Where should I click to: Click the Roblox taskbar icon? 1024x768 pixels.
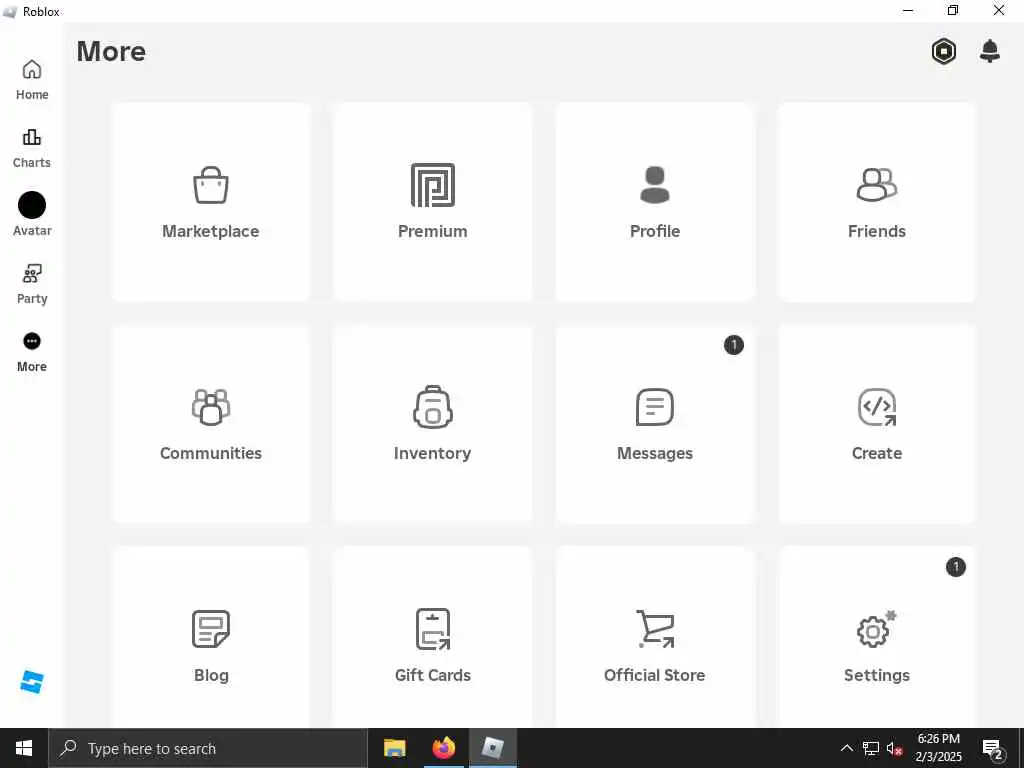click(x=493, y=748)
